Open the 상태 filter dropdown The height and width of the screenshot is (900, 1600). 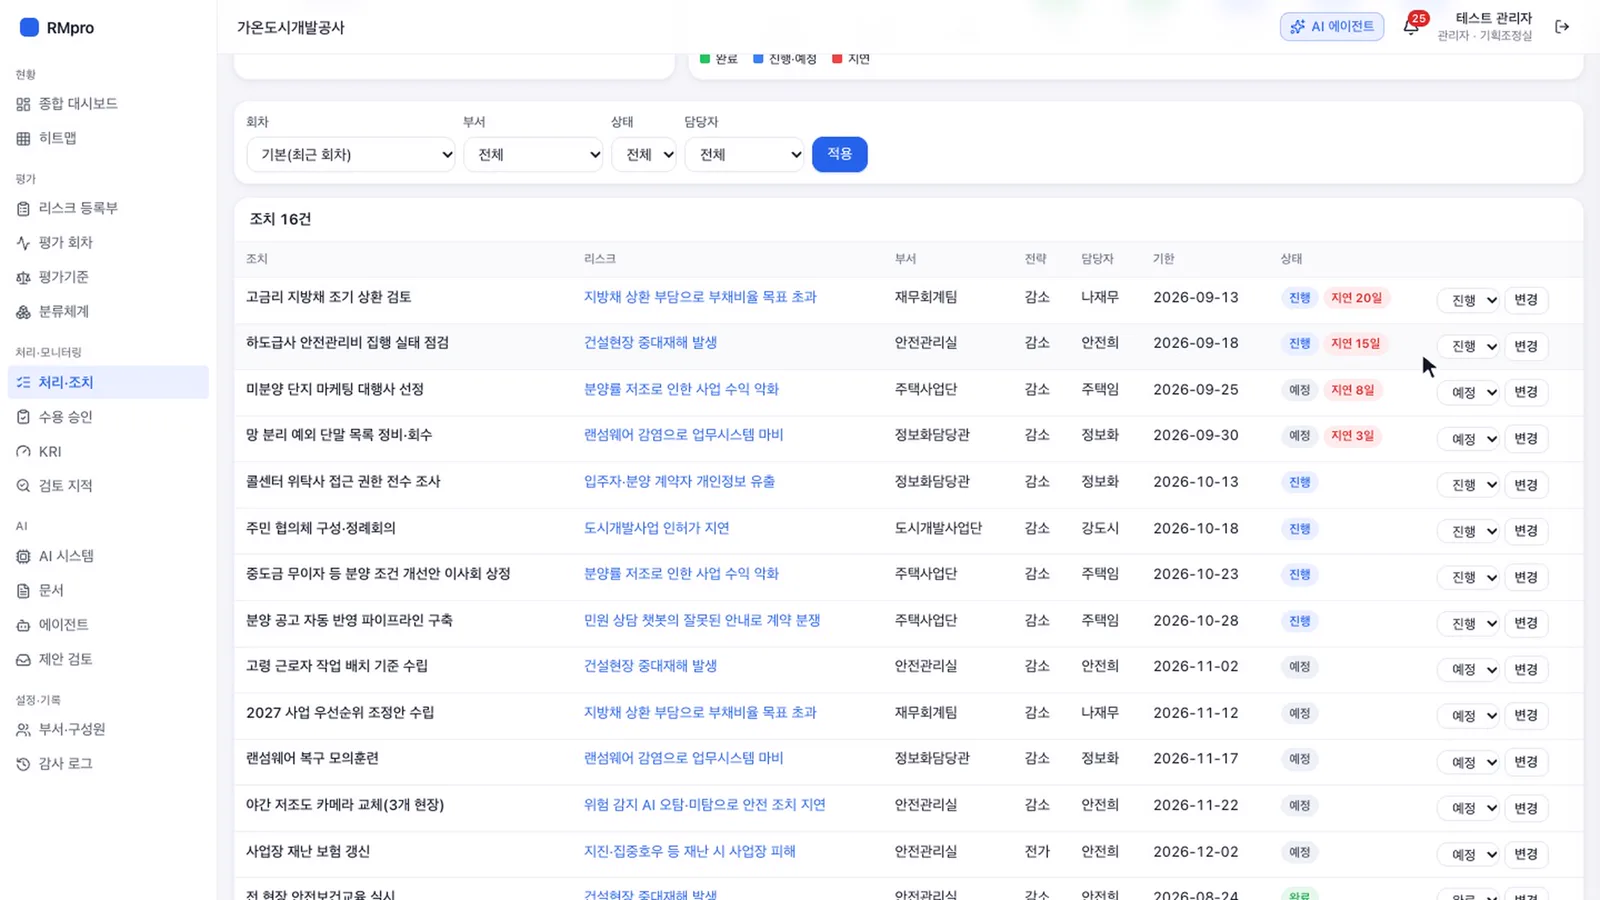(644, 154)
